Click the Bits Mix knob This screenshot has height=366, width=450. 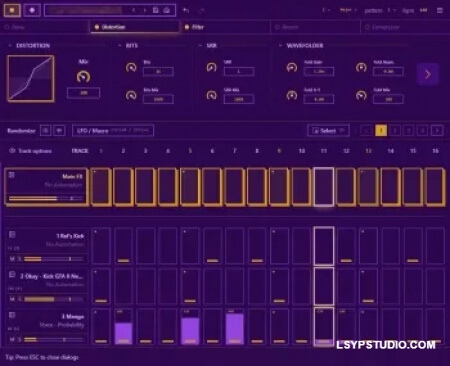131,96
